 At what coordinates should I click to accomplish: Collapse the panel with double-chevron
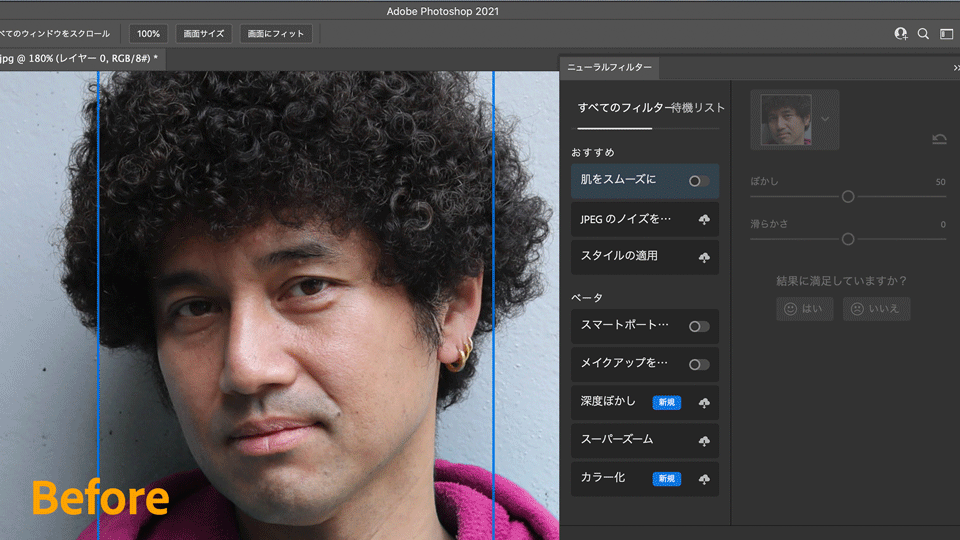pos(956,67)
